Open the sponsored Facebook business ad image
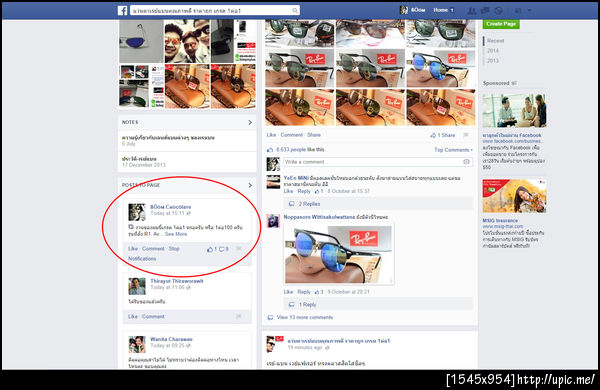 [x=514, y=110]
